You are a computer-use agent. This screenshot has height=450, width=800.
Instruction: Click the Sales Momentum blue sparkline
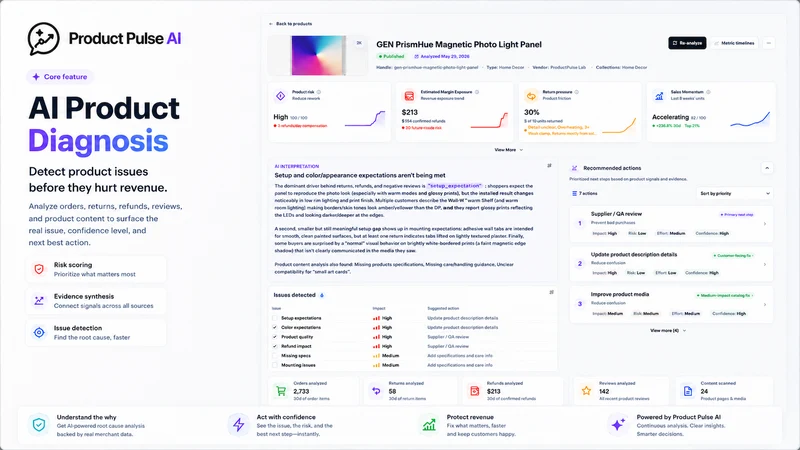[x=750, y=119]
